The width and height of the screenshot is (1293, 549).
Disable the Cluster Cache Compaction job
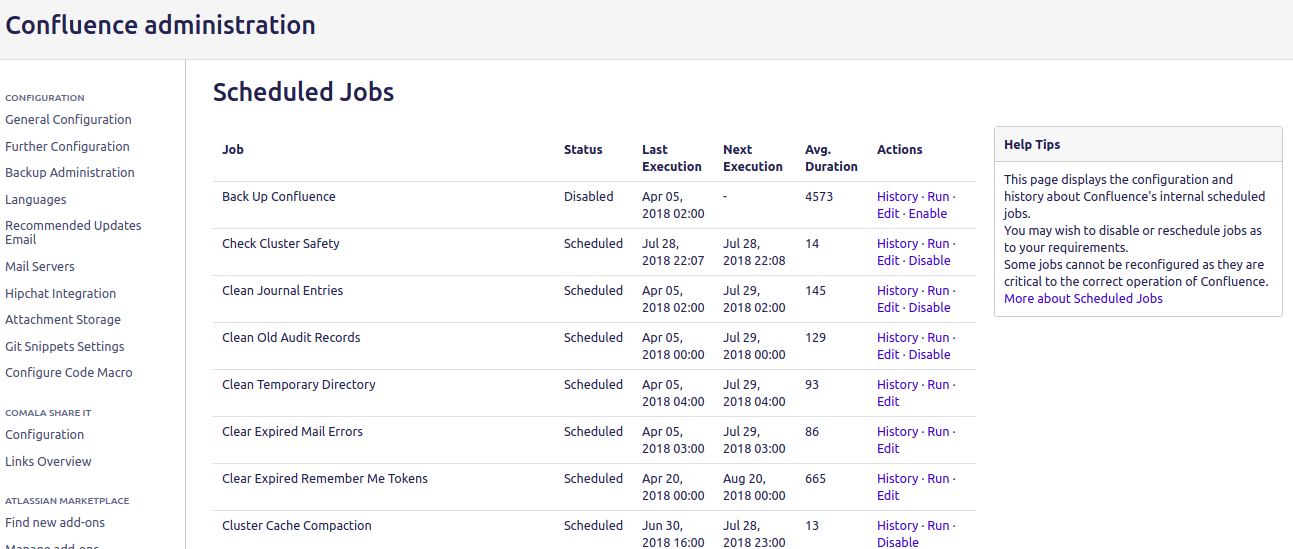click(x=897, y=543)
